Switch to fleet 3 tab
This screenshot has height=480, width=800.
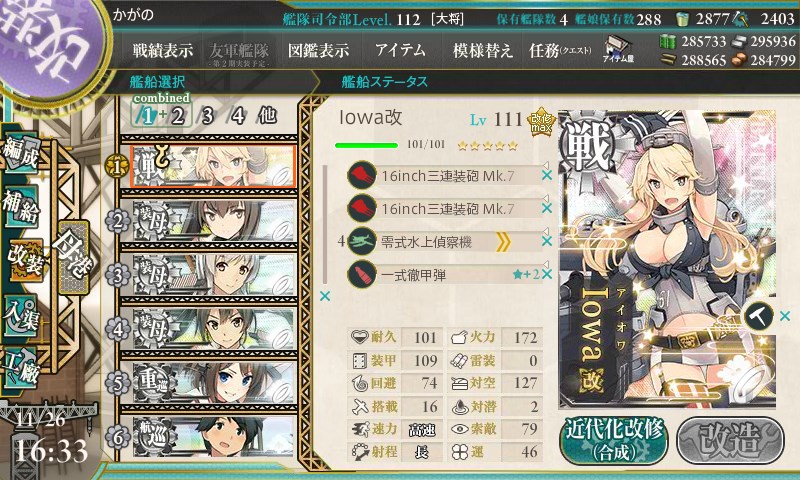(x=207, y=116)
